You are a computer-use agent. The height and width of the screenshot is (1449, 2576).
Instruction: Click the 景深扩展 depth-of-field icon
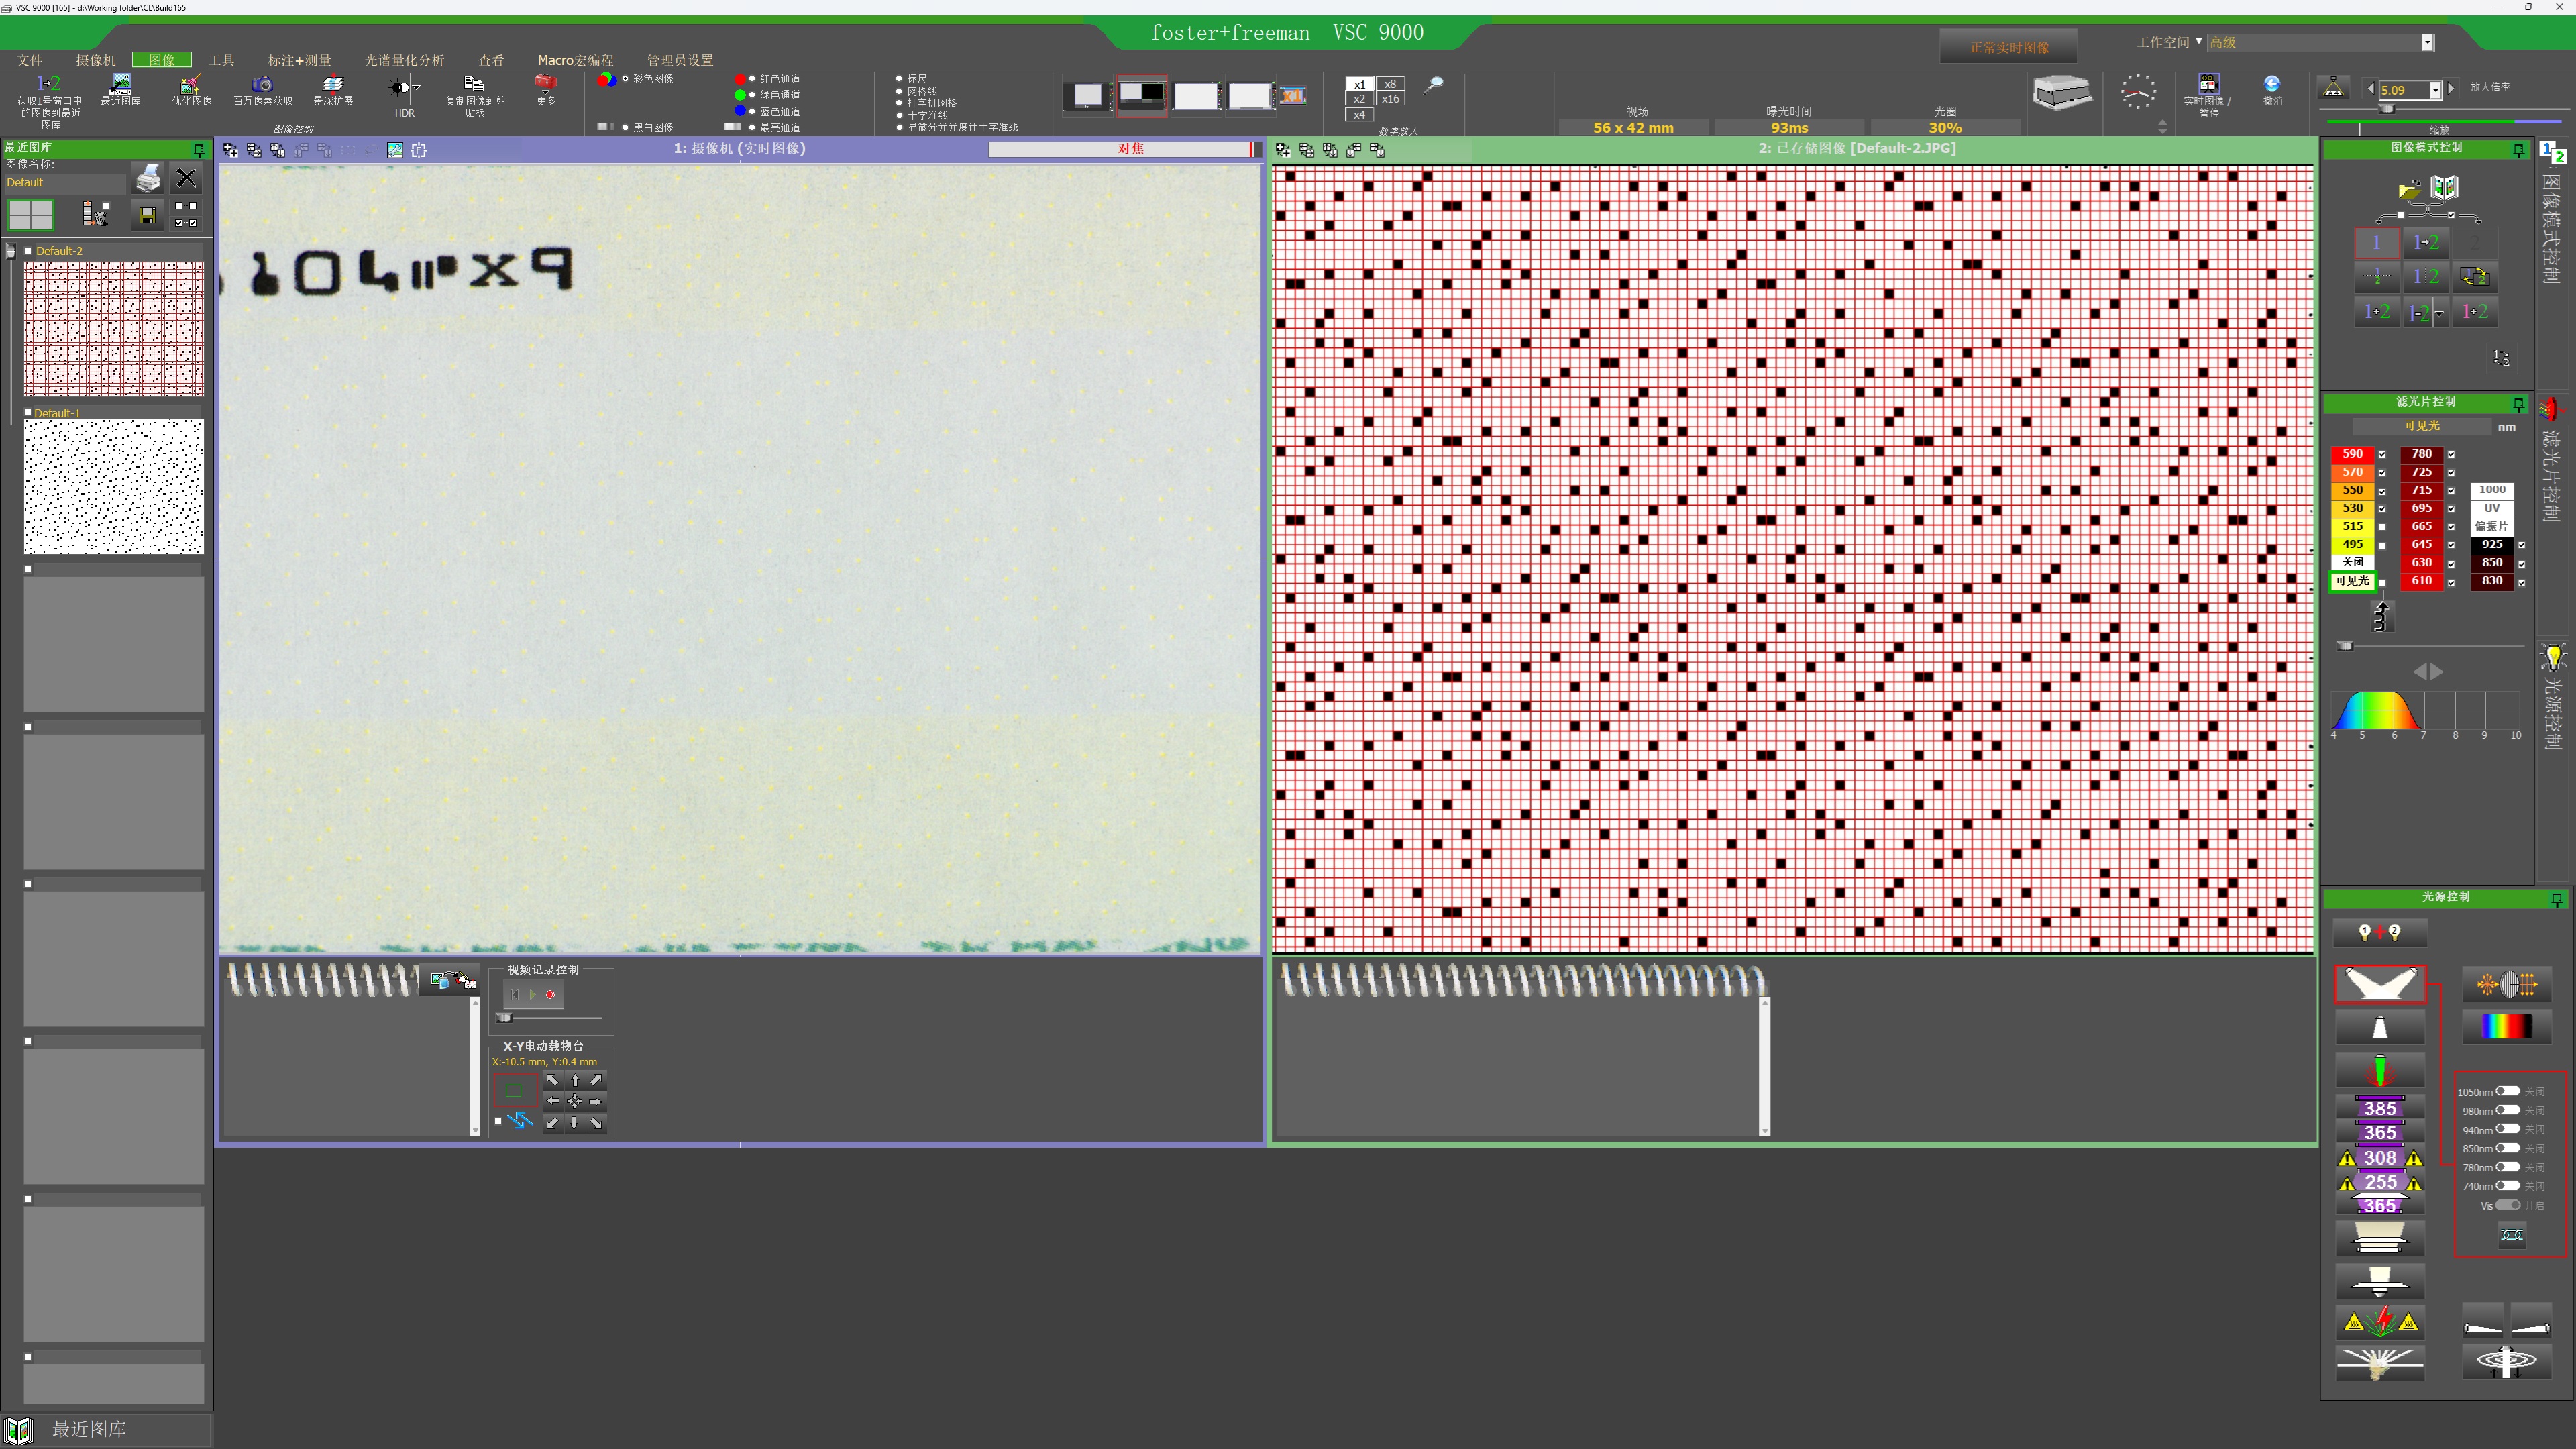coord(333,84)
